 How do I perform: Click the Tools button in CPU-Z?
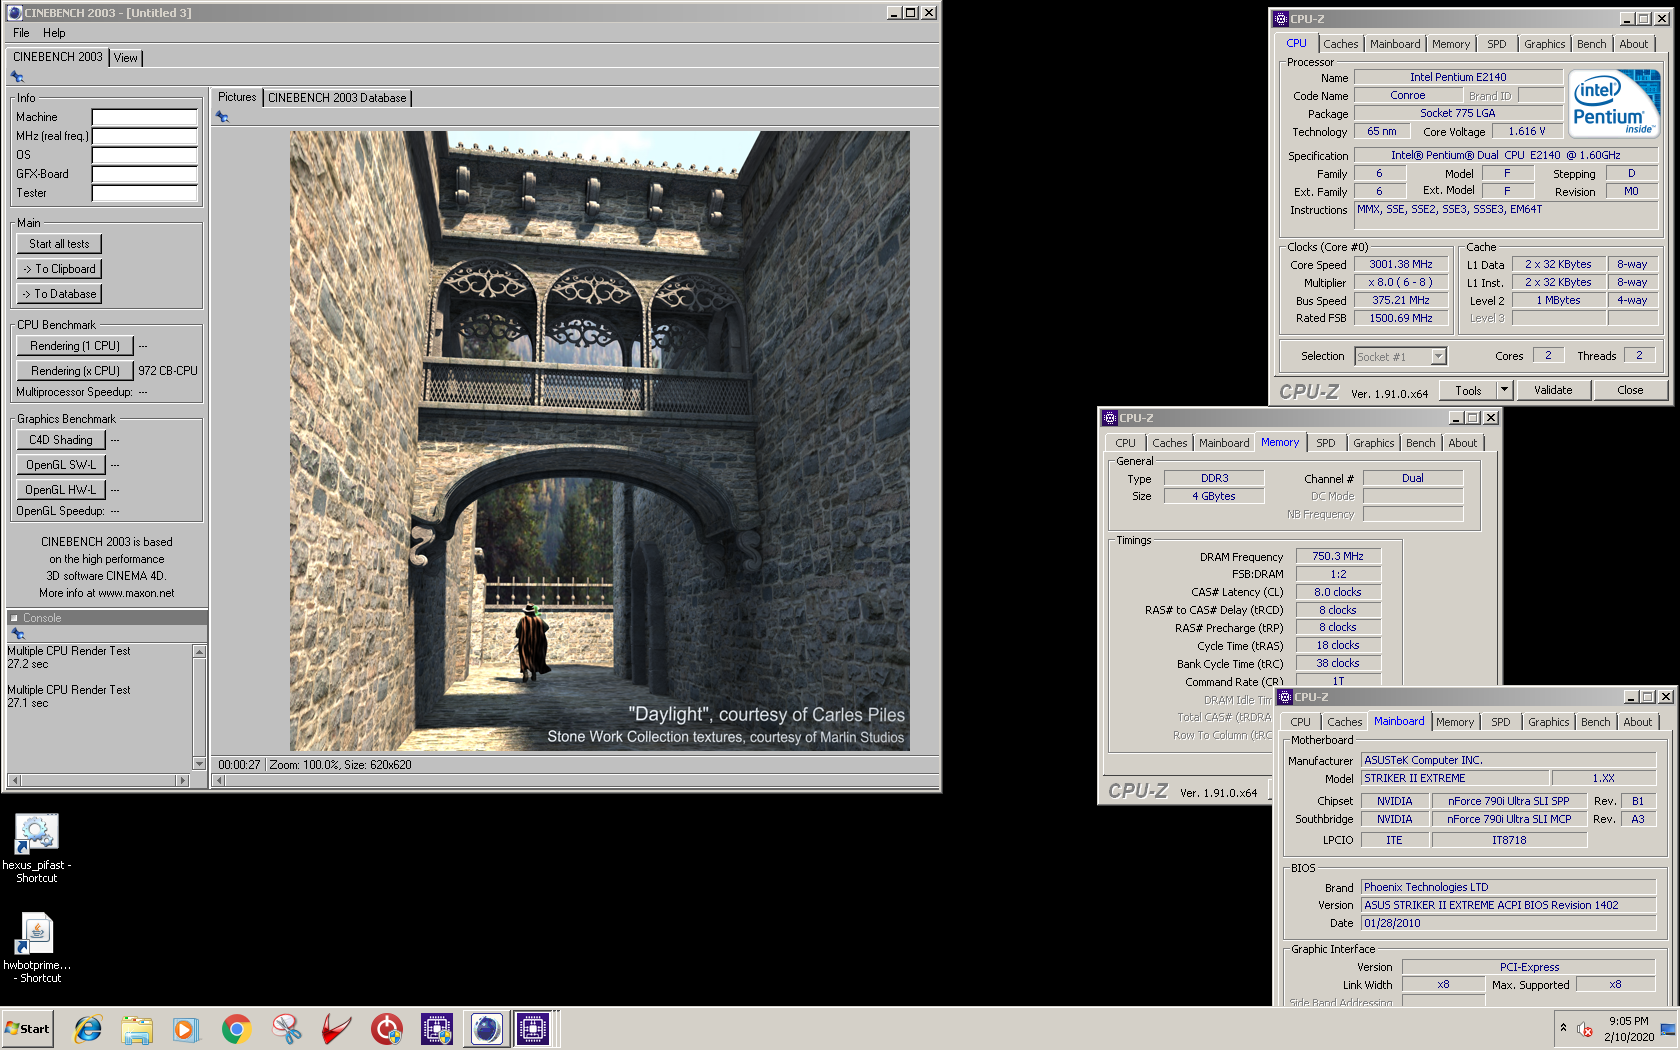(1468, 391)
